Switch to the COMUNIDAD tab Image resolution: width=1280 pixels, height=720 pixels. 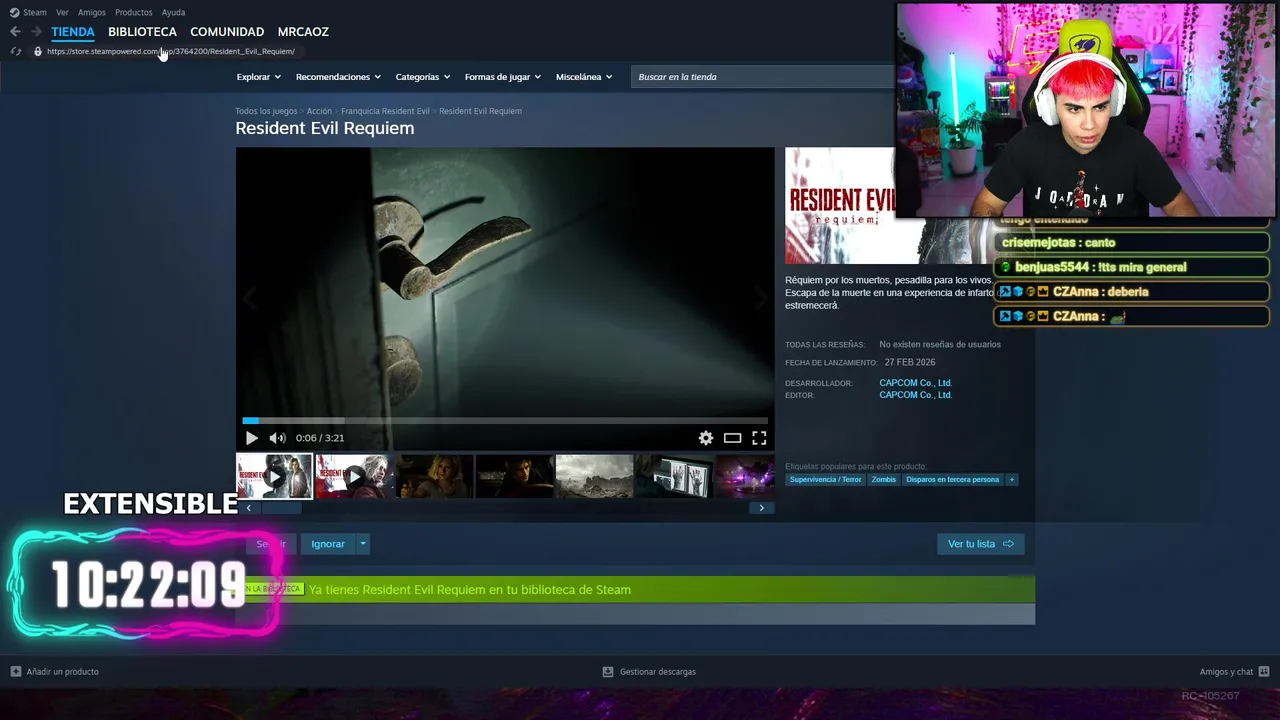[x=227, y=32]
